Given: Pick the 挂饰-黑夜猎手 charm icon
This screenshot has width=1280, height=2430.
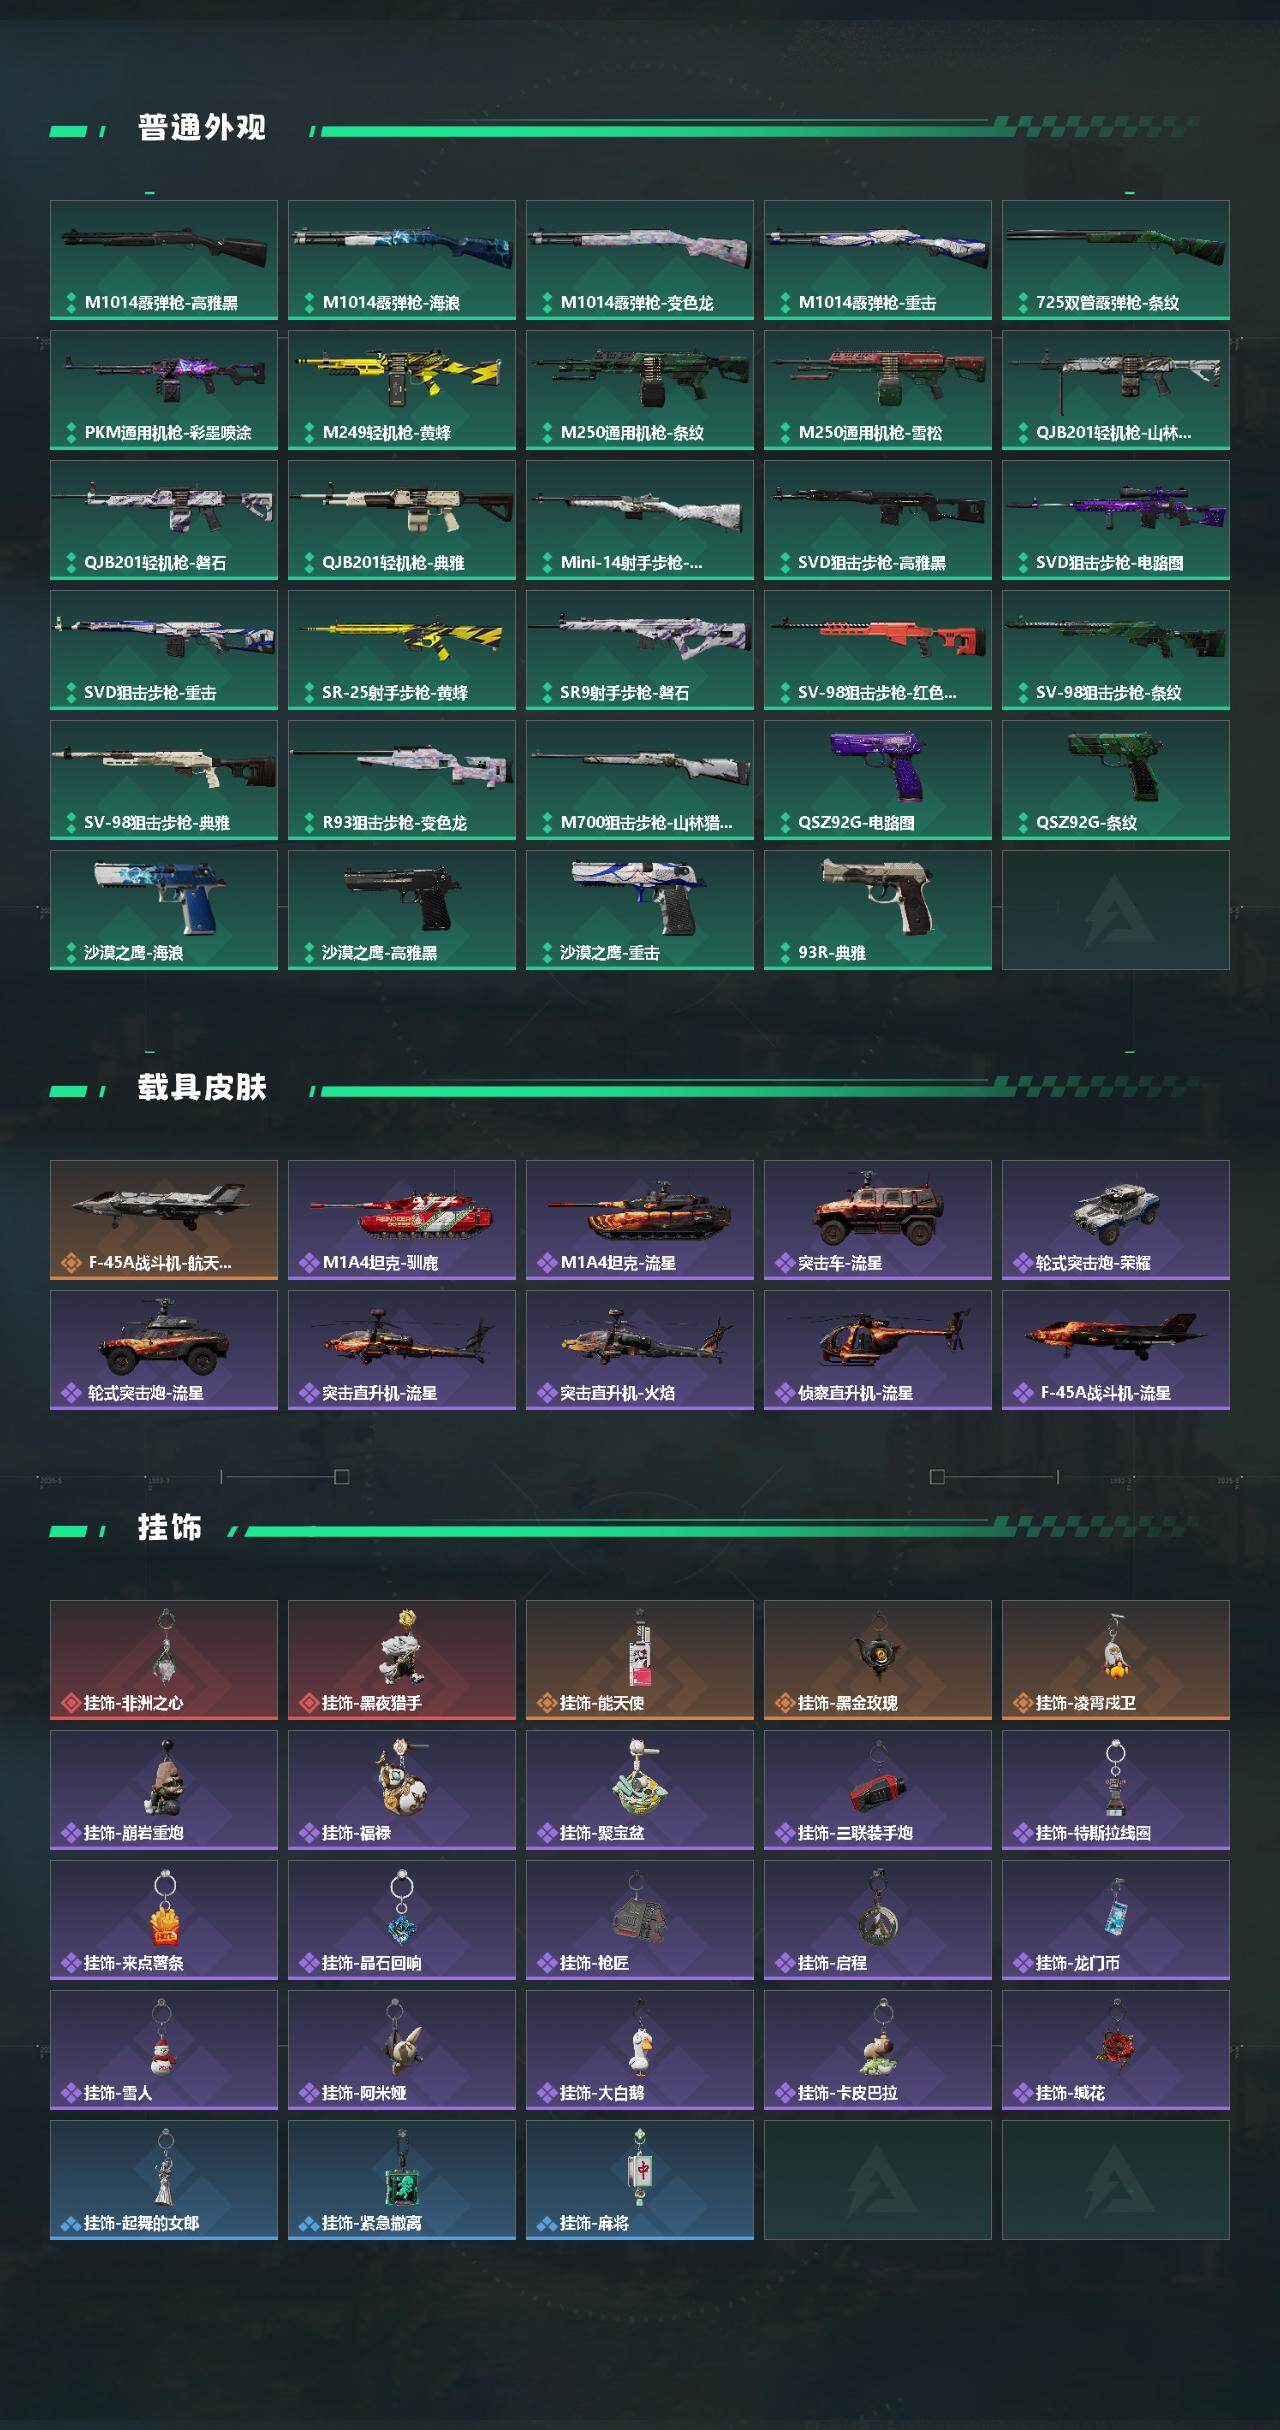Looking at the screenshot, I should tap(402, 1660).
